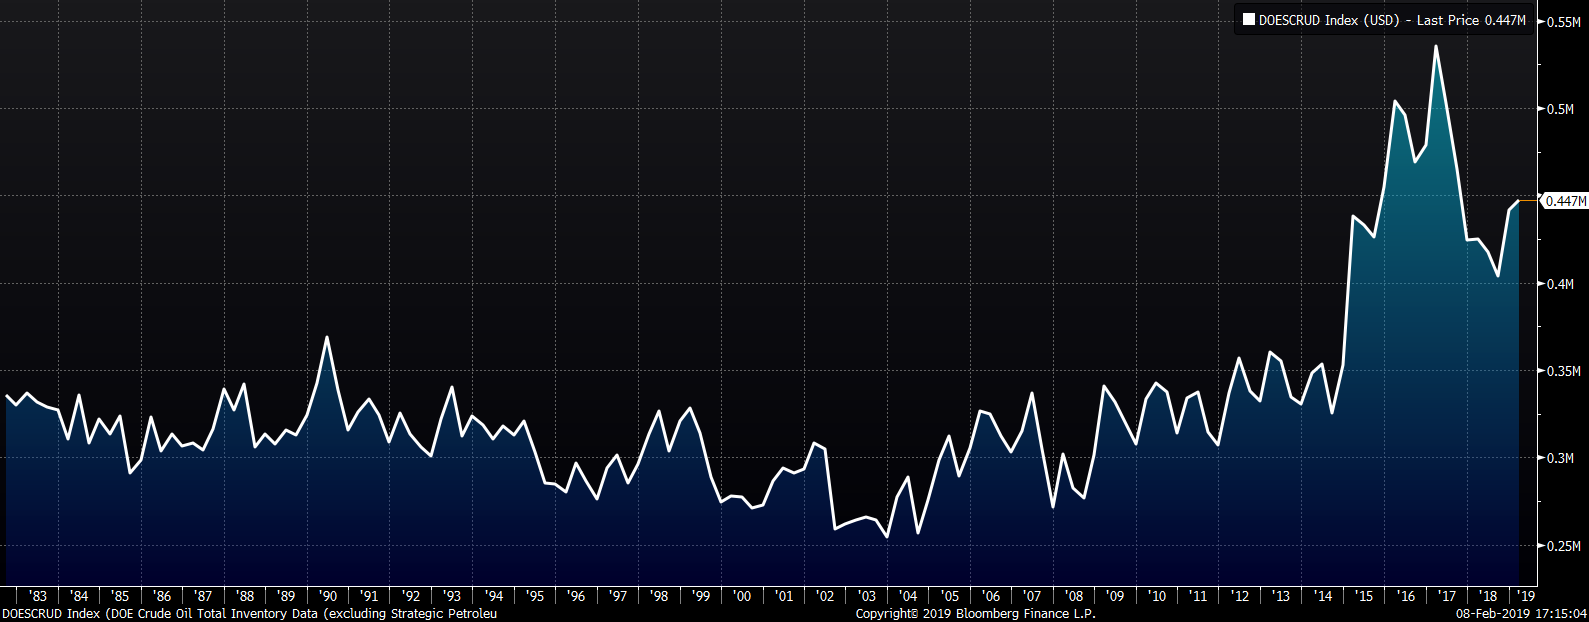
Task: Select the 0.35M y-axis label
Action: (1563, 371)
